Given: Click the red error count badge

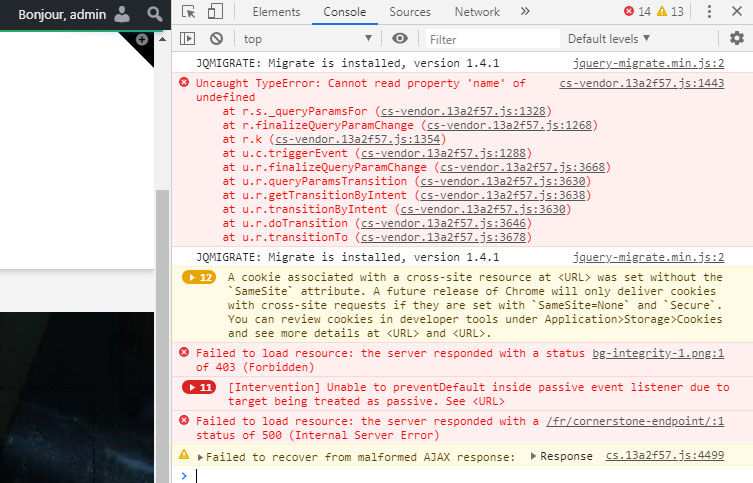Looking at the screenshot, I should (x=636, y=12).
